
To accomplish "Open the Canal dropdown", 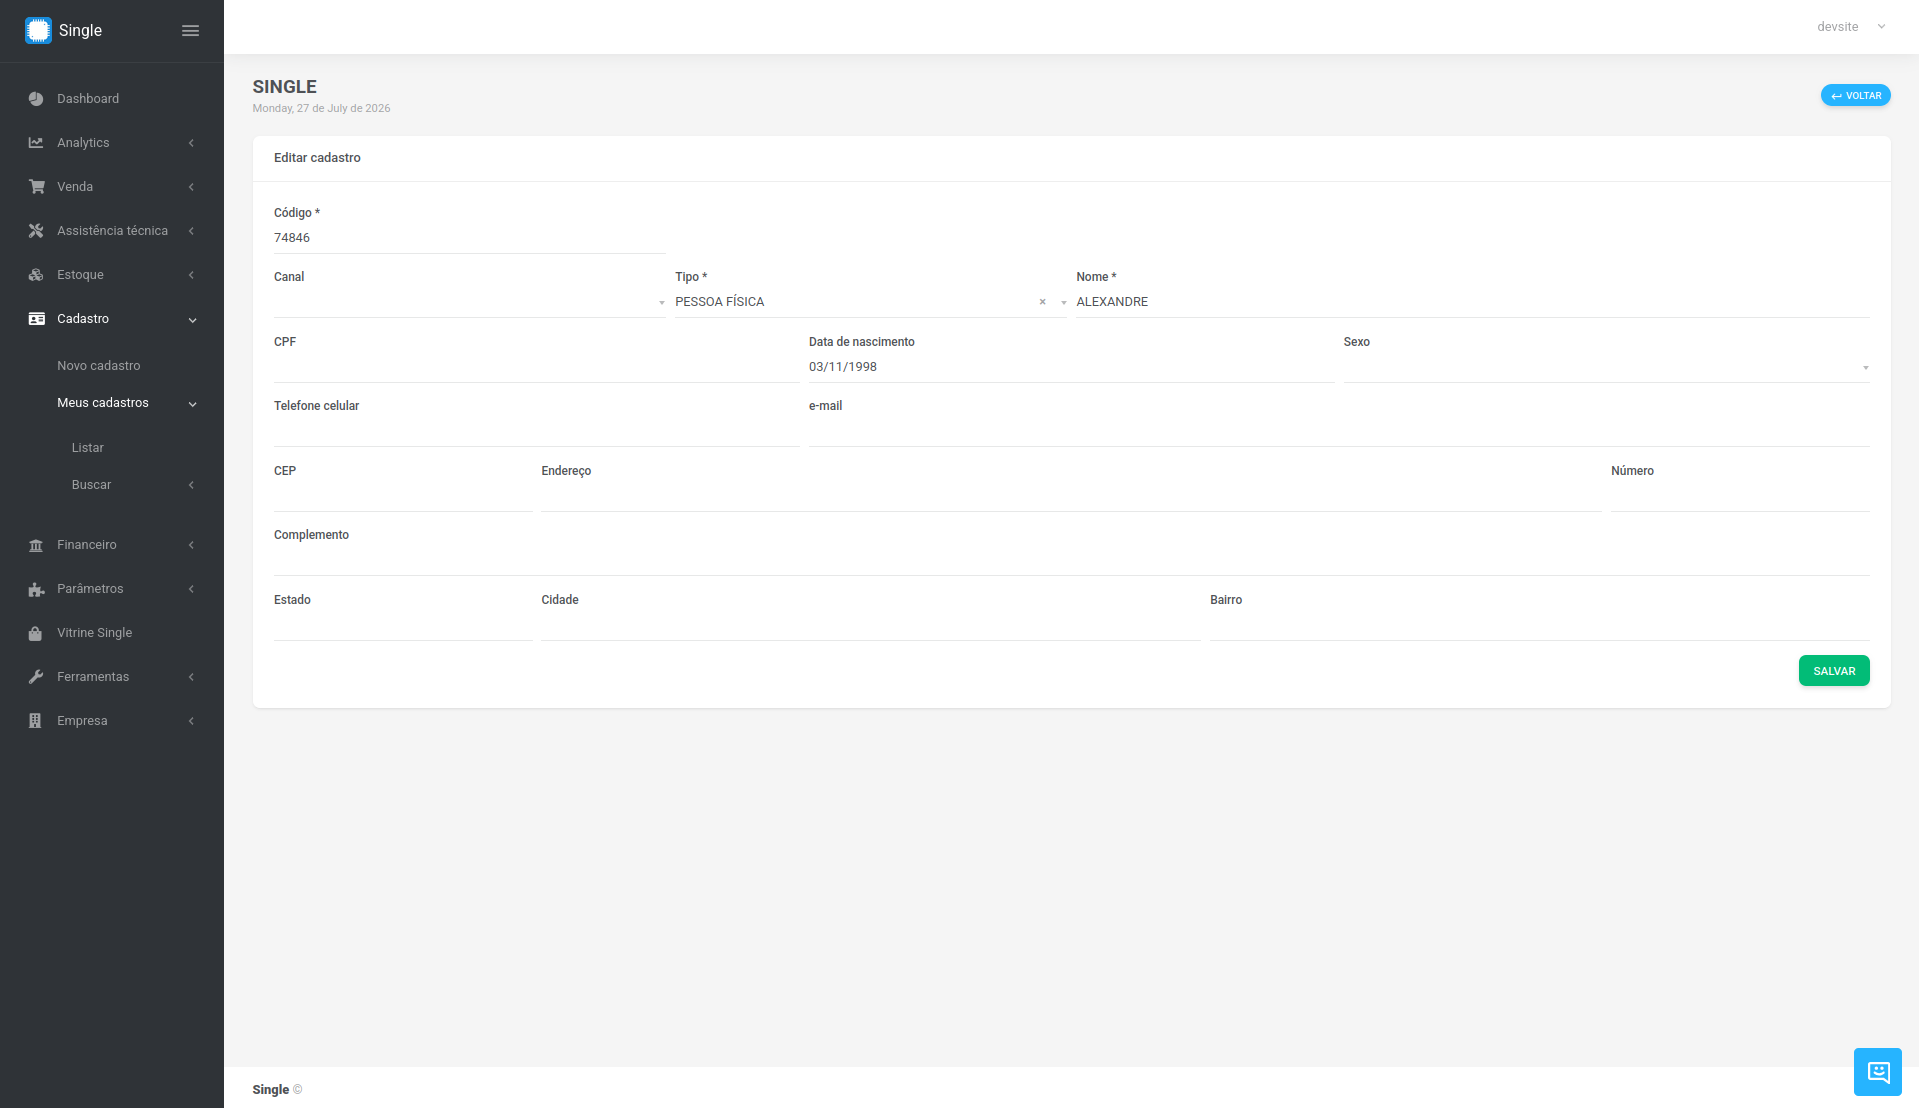I will (x=469, y=302).
